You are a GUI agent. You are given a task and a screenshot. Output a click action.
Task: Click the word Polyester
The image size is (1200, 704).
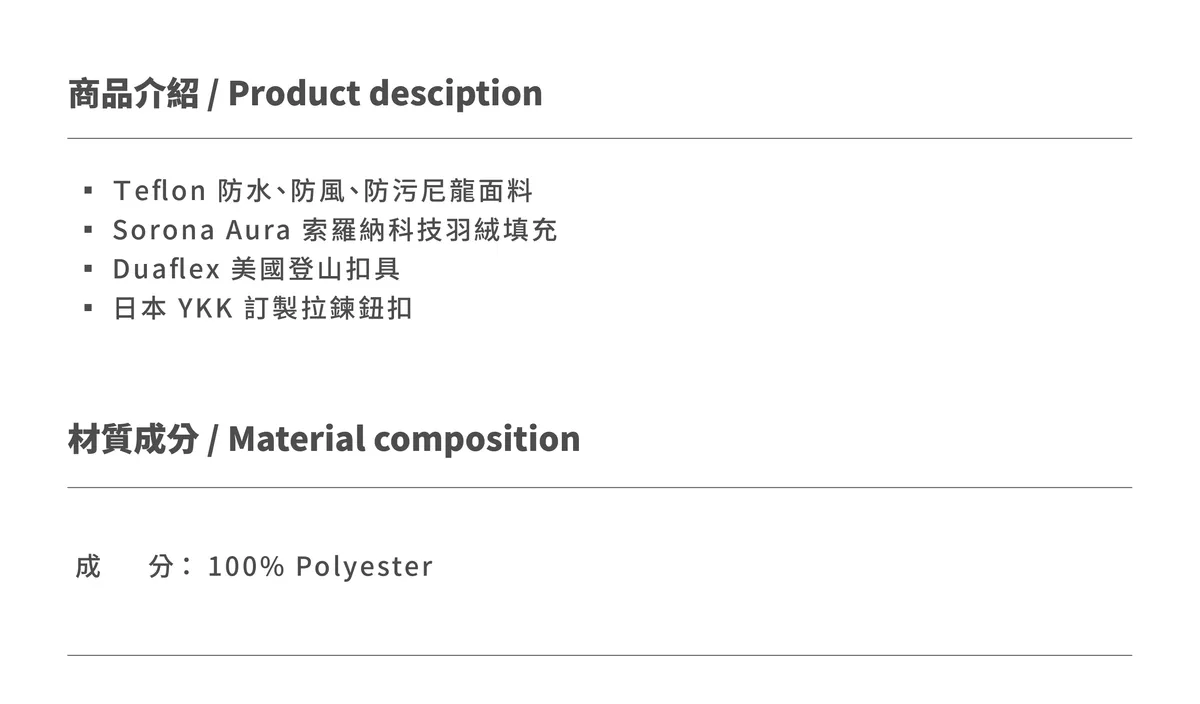[x=364, y=567]
